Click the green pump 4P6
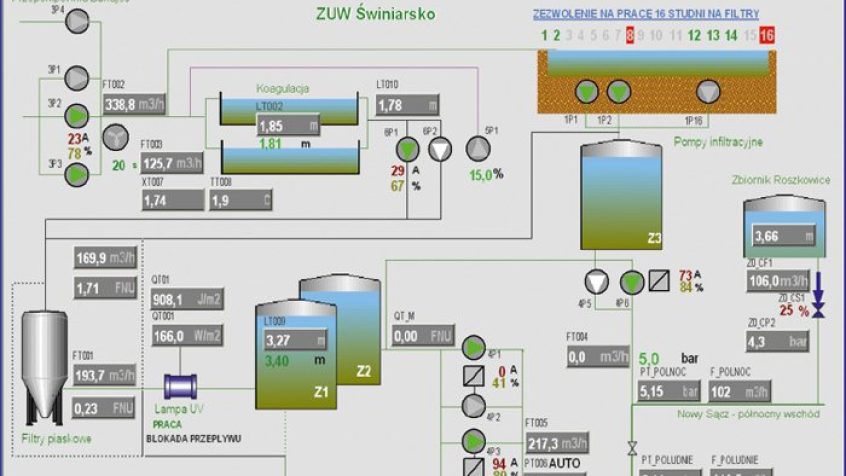 pyautogui.click(x=632, y=282)
